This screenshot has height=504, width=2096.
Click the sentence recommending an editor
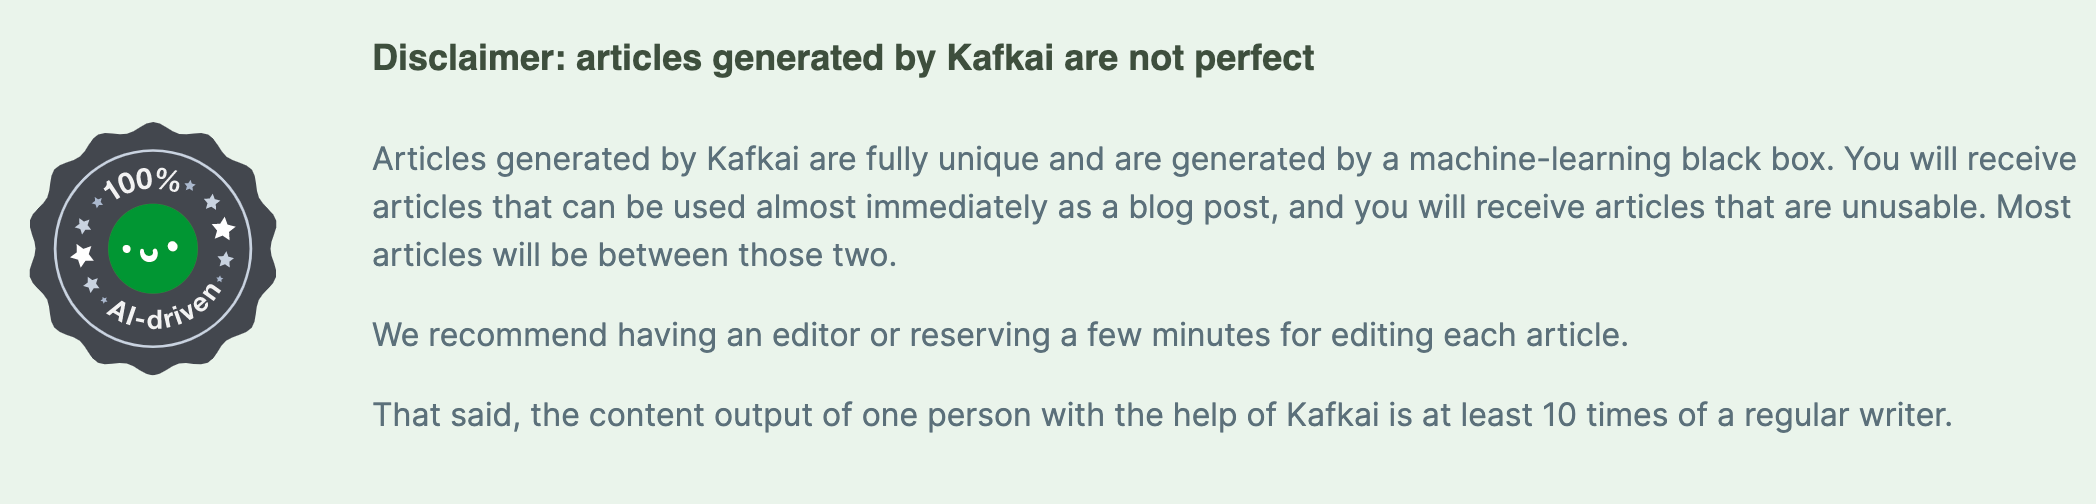click(1000, 335)
